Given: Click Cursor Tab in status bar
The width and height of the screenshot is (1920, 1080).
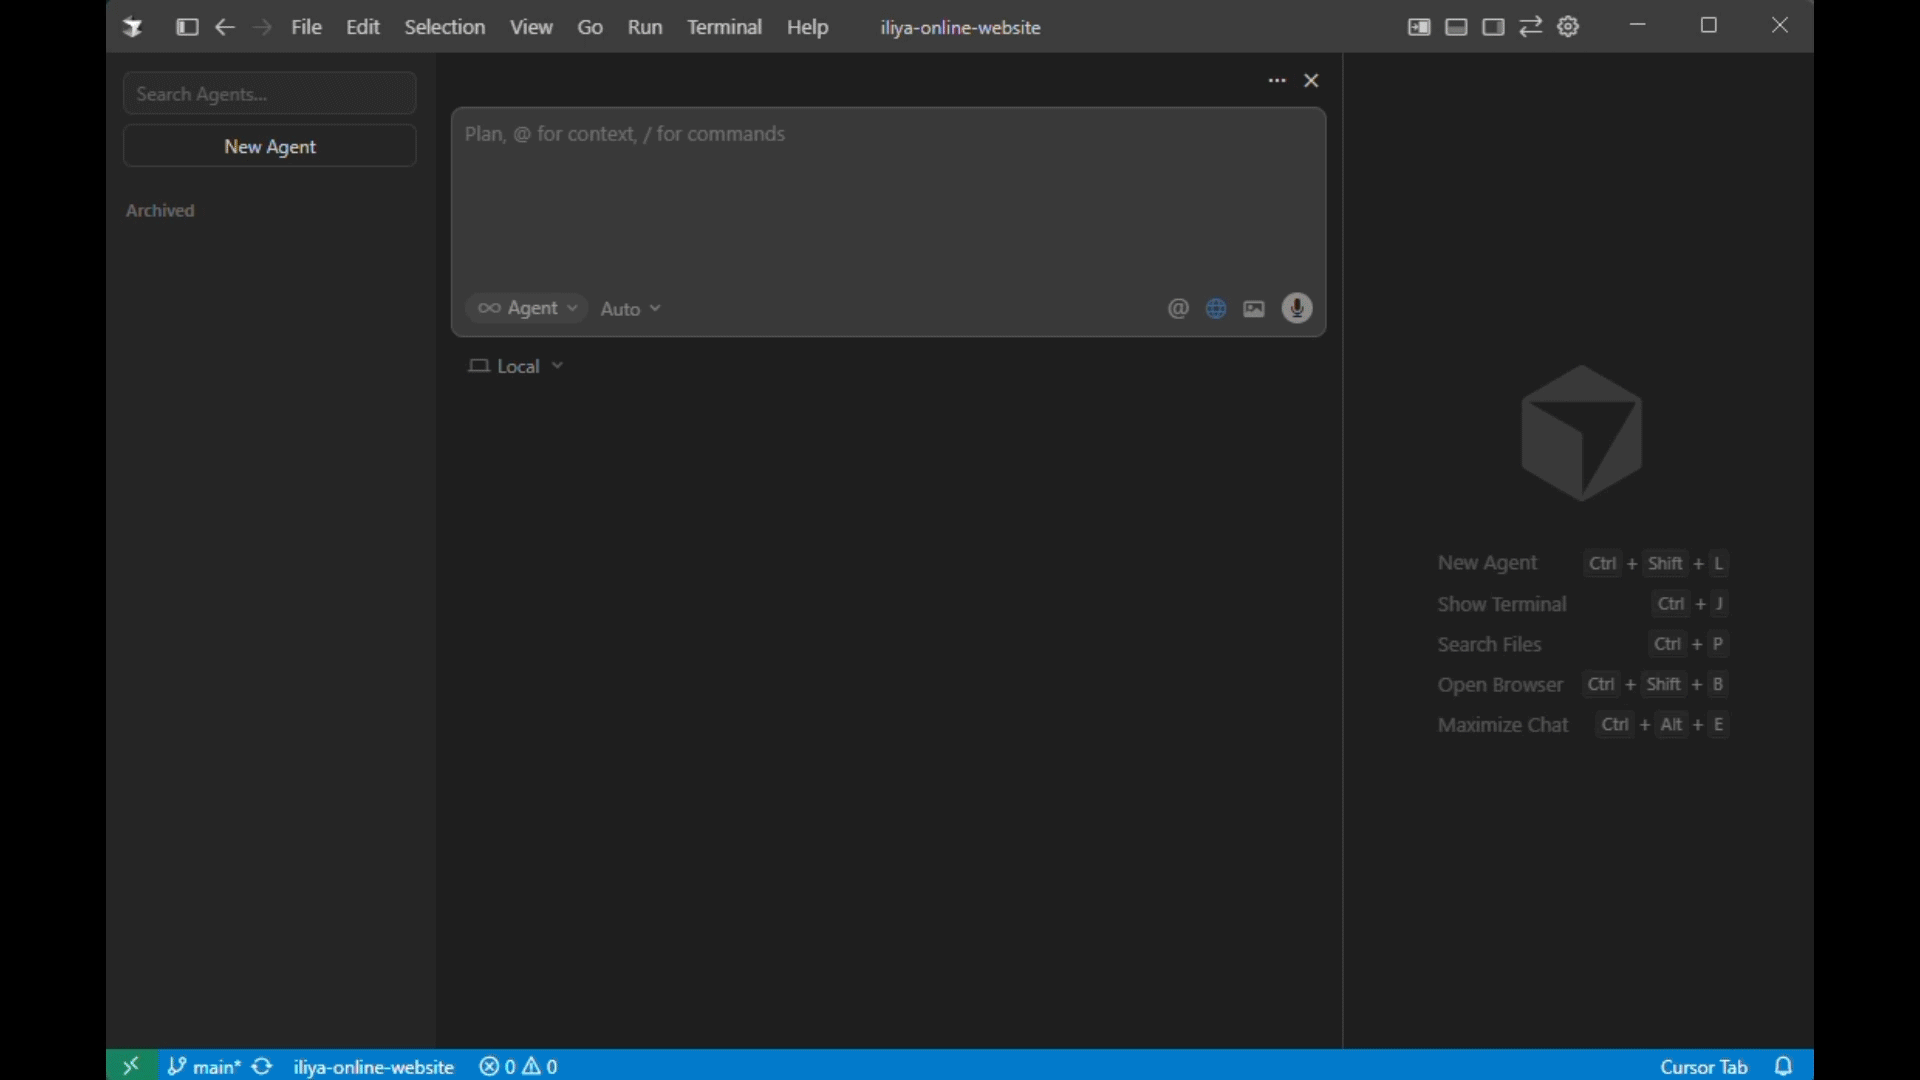Looking at the screenshot, I should tap(1703, 1066).
